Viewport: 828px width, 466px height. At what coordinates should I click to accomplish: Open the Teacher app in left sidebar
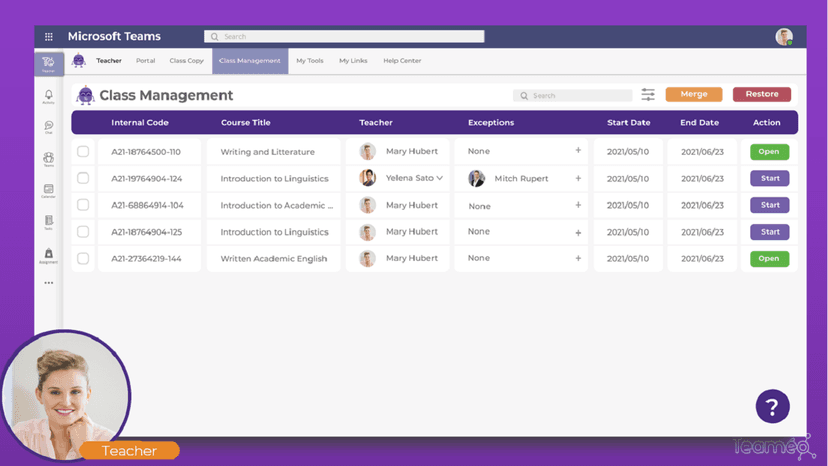49,64
